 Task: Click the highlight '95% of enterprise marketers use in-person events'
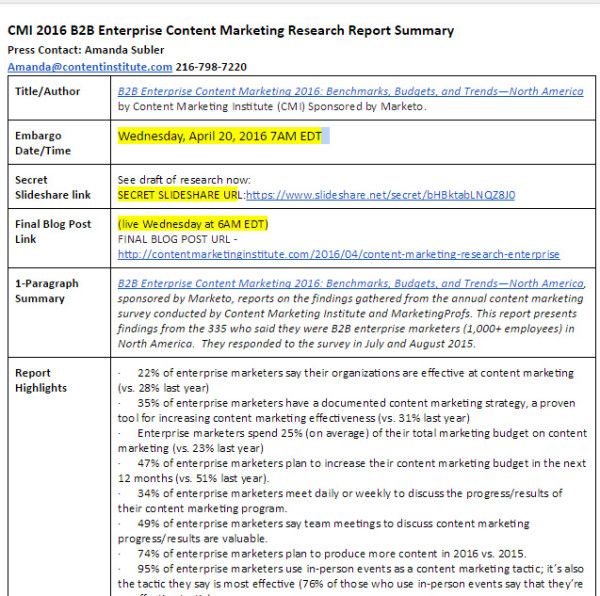coord(264,569)
